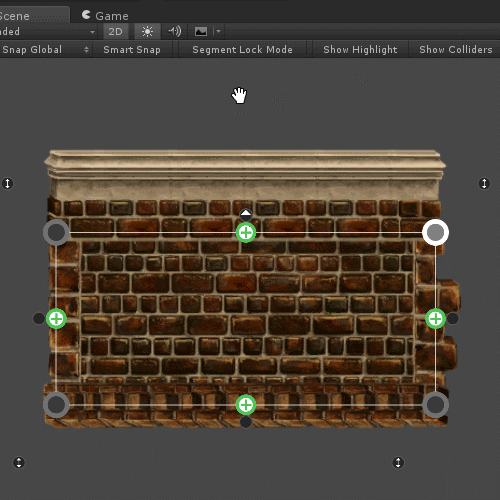Add a point on the top edge

pyautogui.click(x=246, y=232)
